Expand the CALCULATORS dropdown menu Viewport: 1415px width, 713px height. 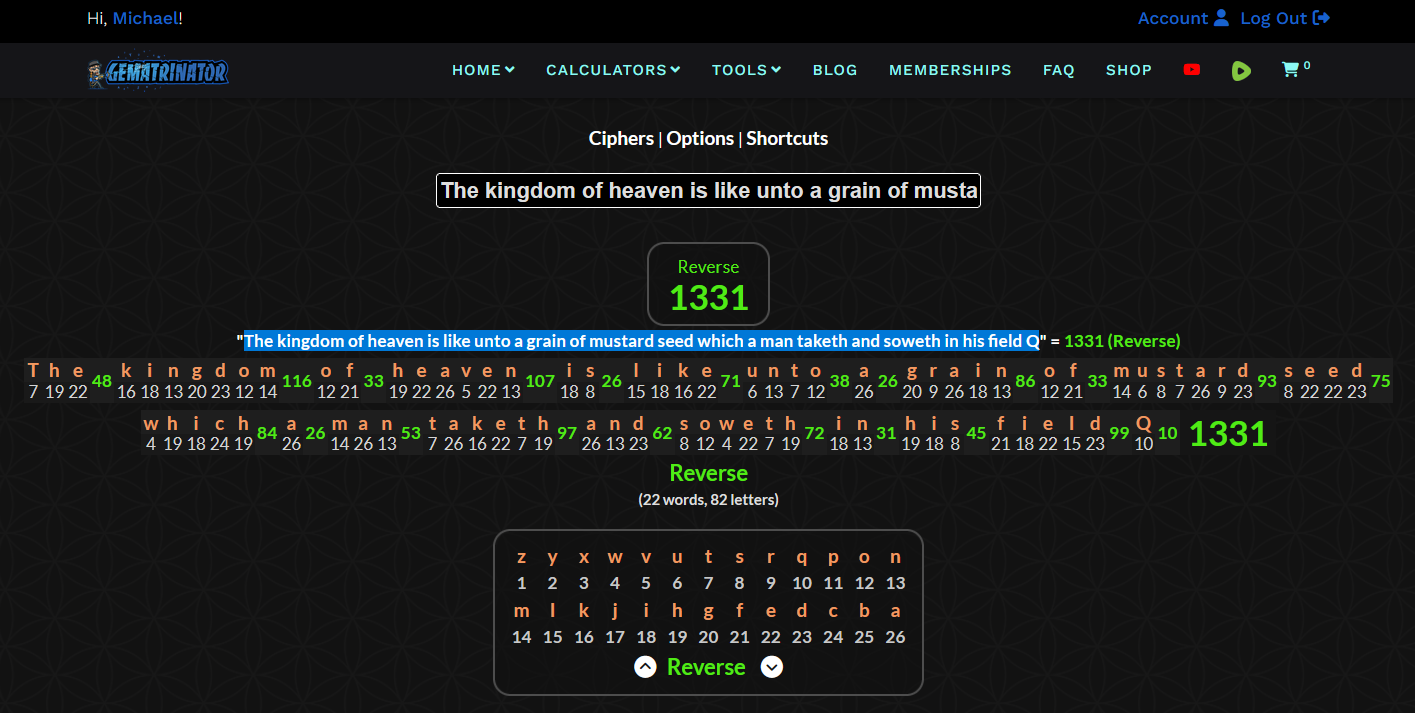tap(613, 70)
